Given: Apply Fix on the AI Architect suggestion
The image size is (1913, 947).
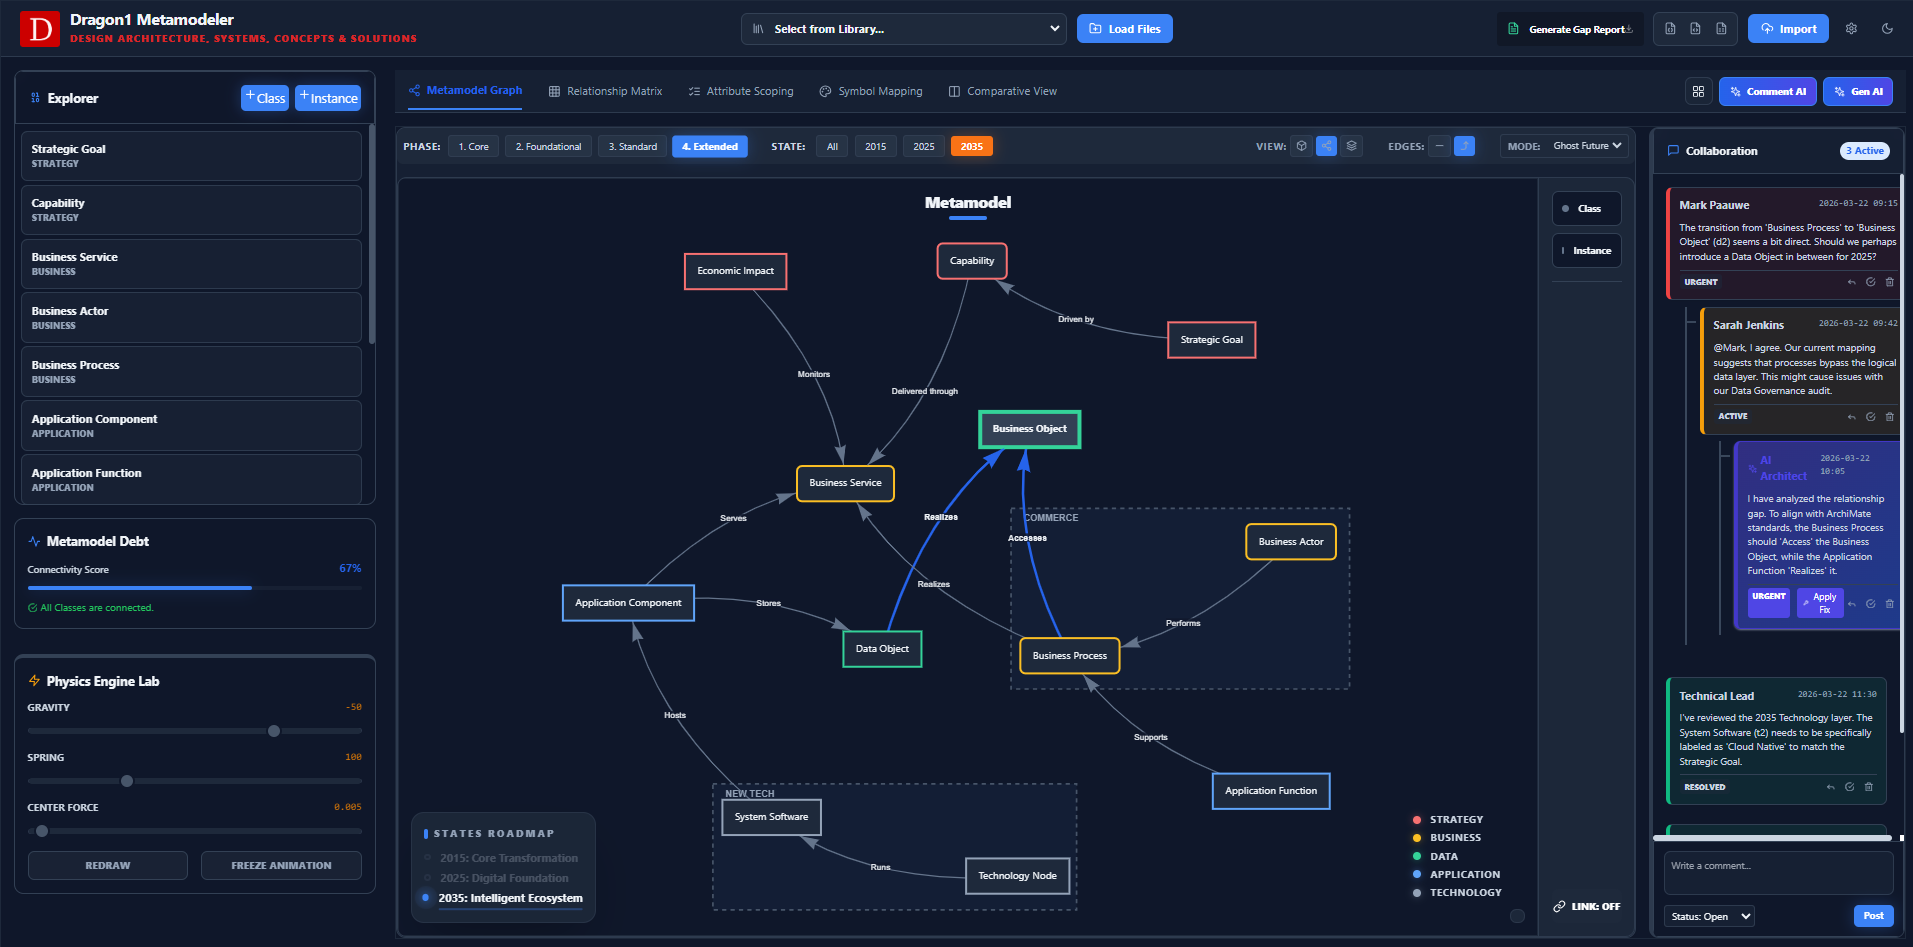Looking at the screenshot, I should (1819, 602).
